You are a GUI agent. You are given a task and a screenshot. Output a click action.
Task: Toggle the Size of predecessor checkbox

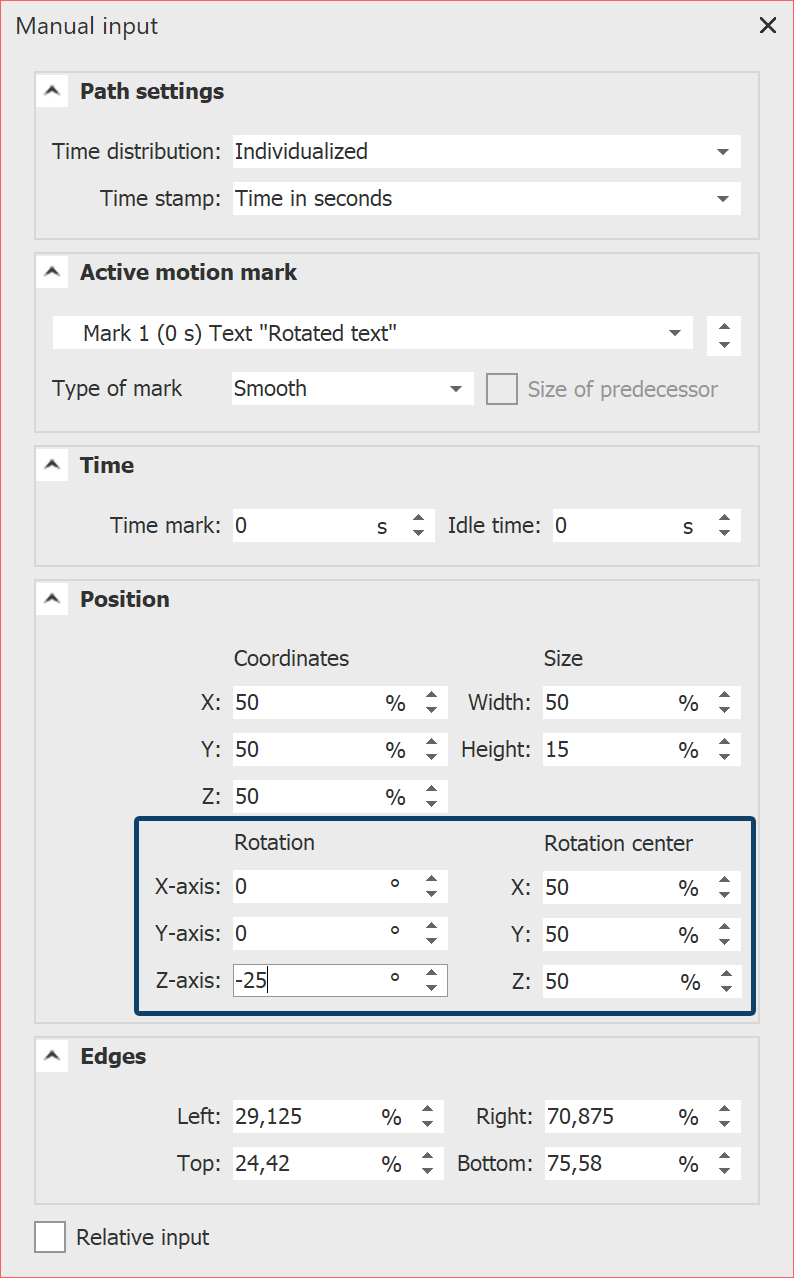(x=501, y=388)
